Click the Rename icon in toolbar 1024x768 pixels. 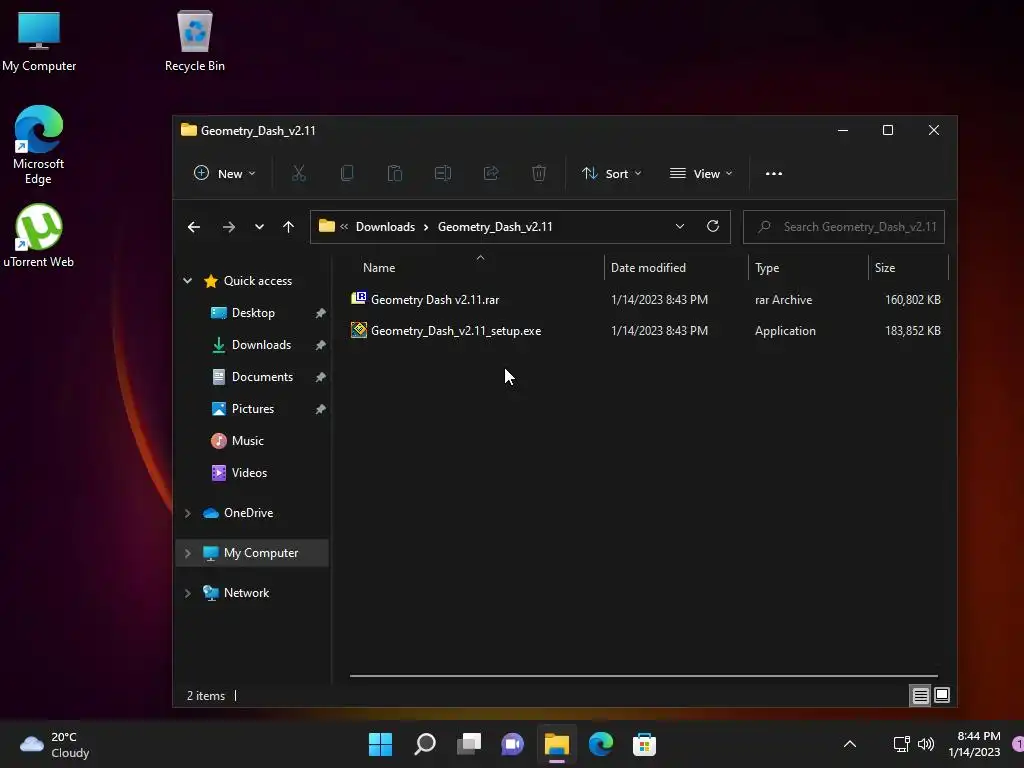pyautogui.click(x=443, y=174)
